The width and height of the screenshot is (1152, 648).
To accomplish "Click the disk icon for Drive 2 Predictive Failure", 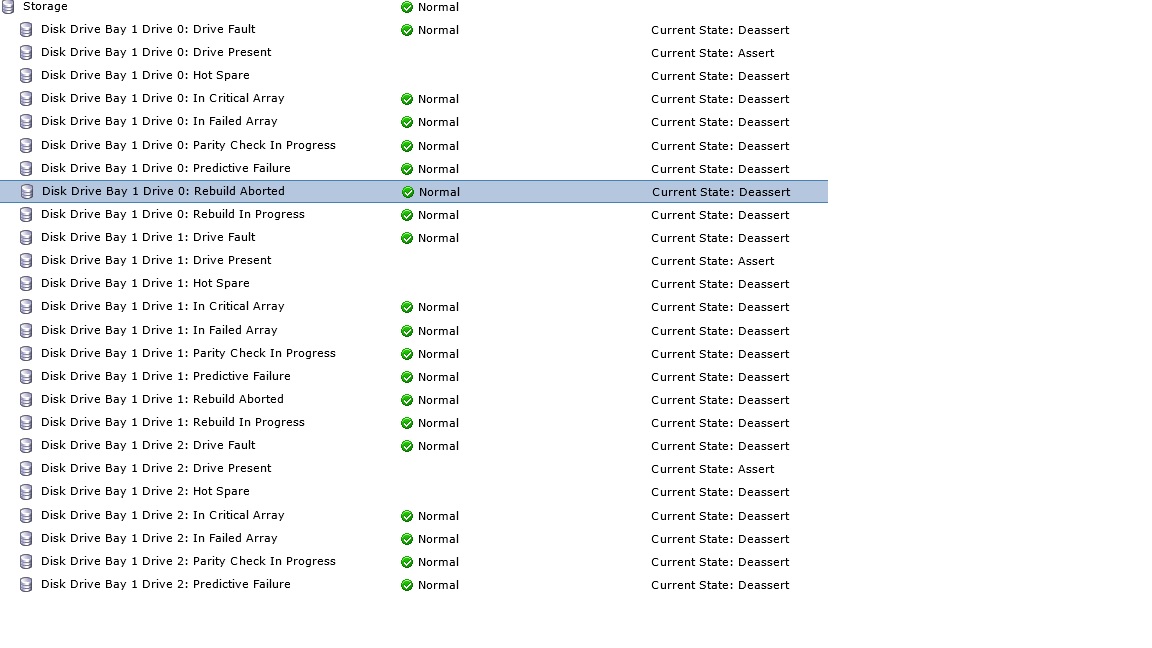I will 25,584.
